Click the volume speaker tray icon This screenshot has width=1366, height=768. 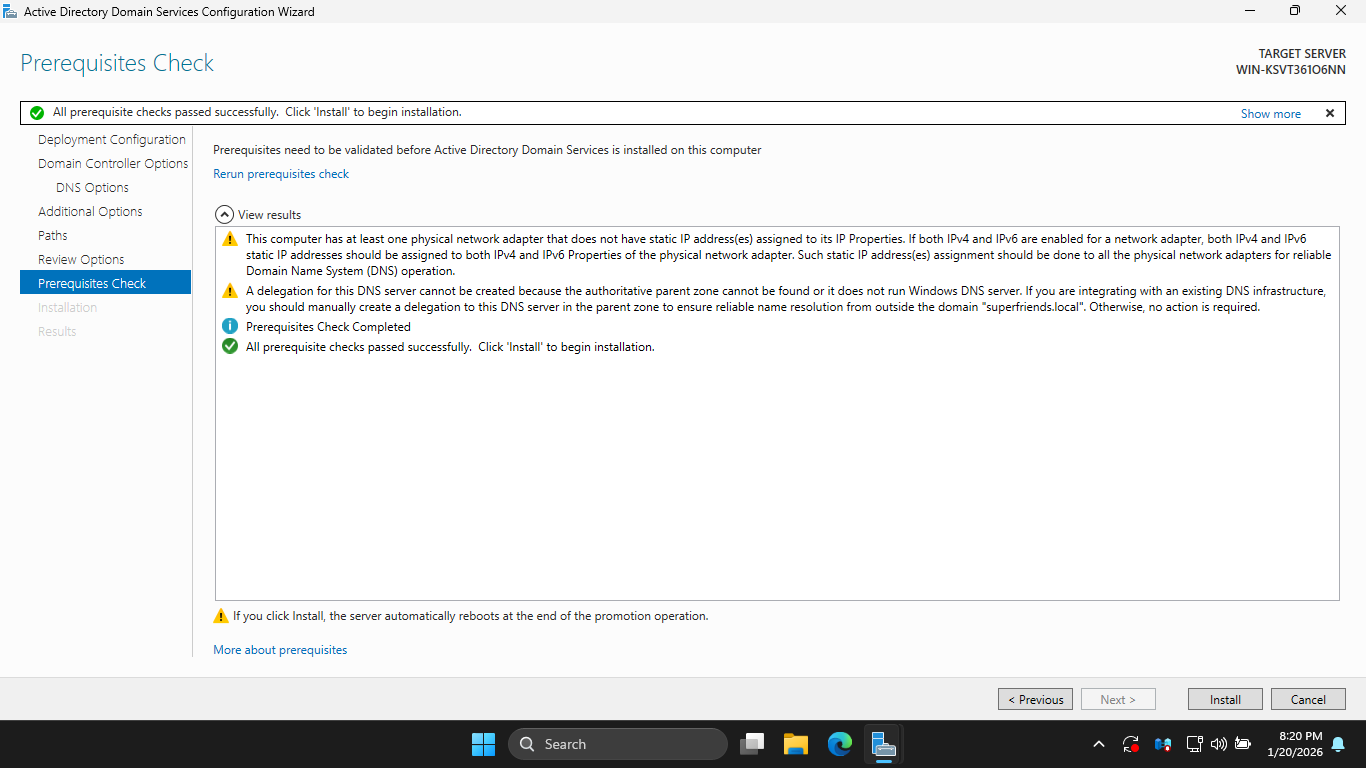coord(1218,744)
